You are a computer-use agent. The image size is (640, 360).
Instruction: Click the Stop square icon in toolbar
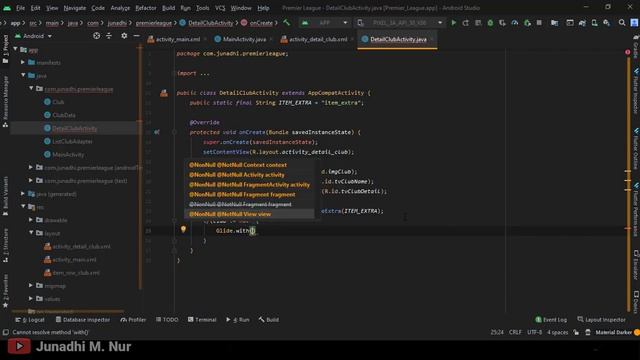[x=539, y=23]
